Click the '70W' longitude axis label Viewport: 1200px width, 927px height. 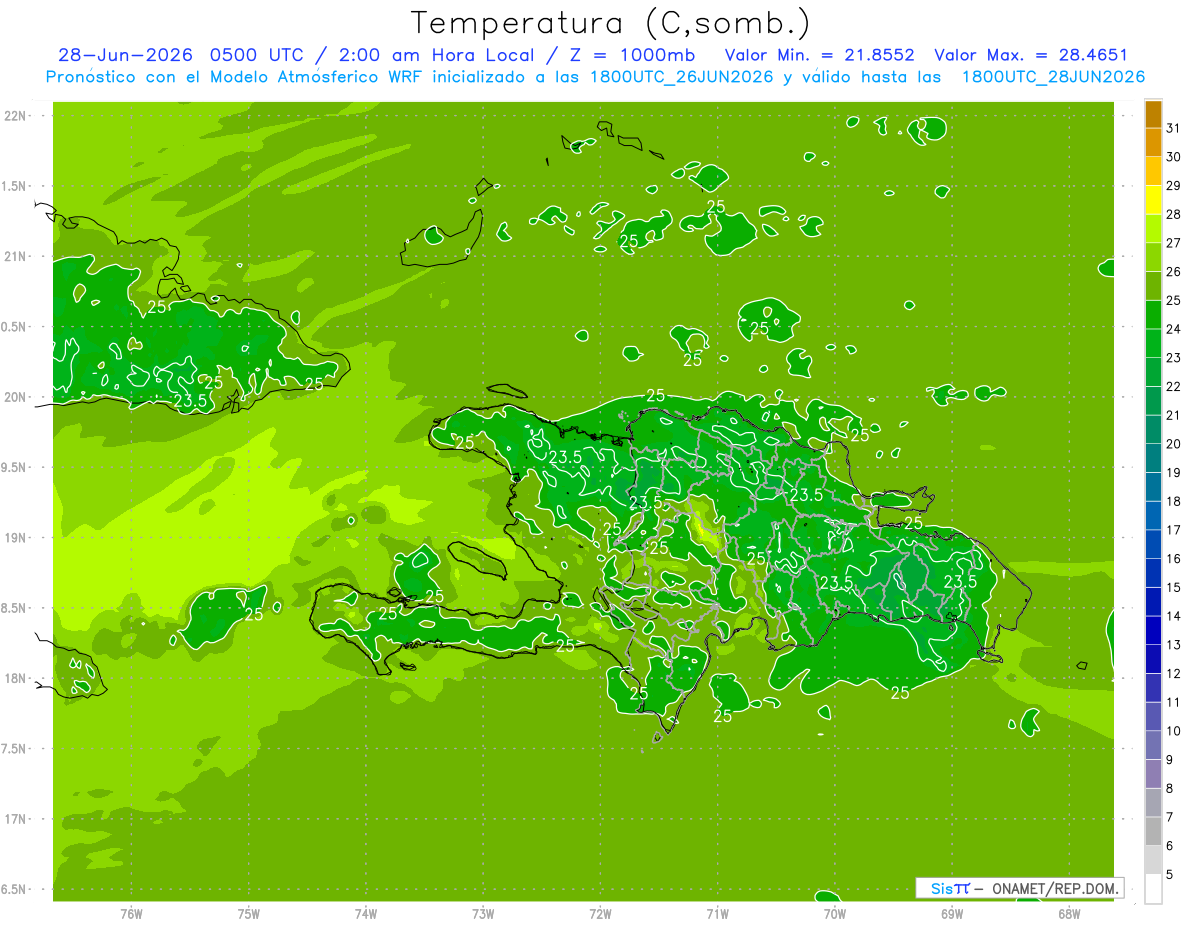pyautogui.click(x=835, y=913)
